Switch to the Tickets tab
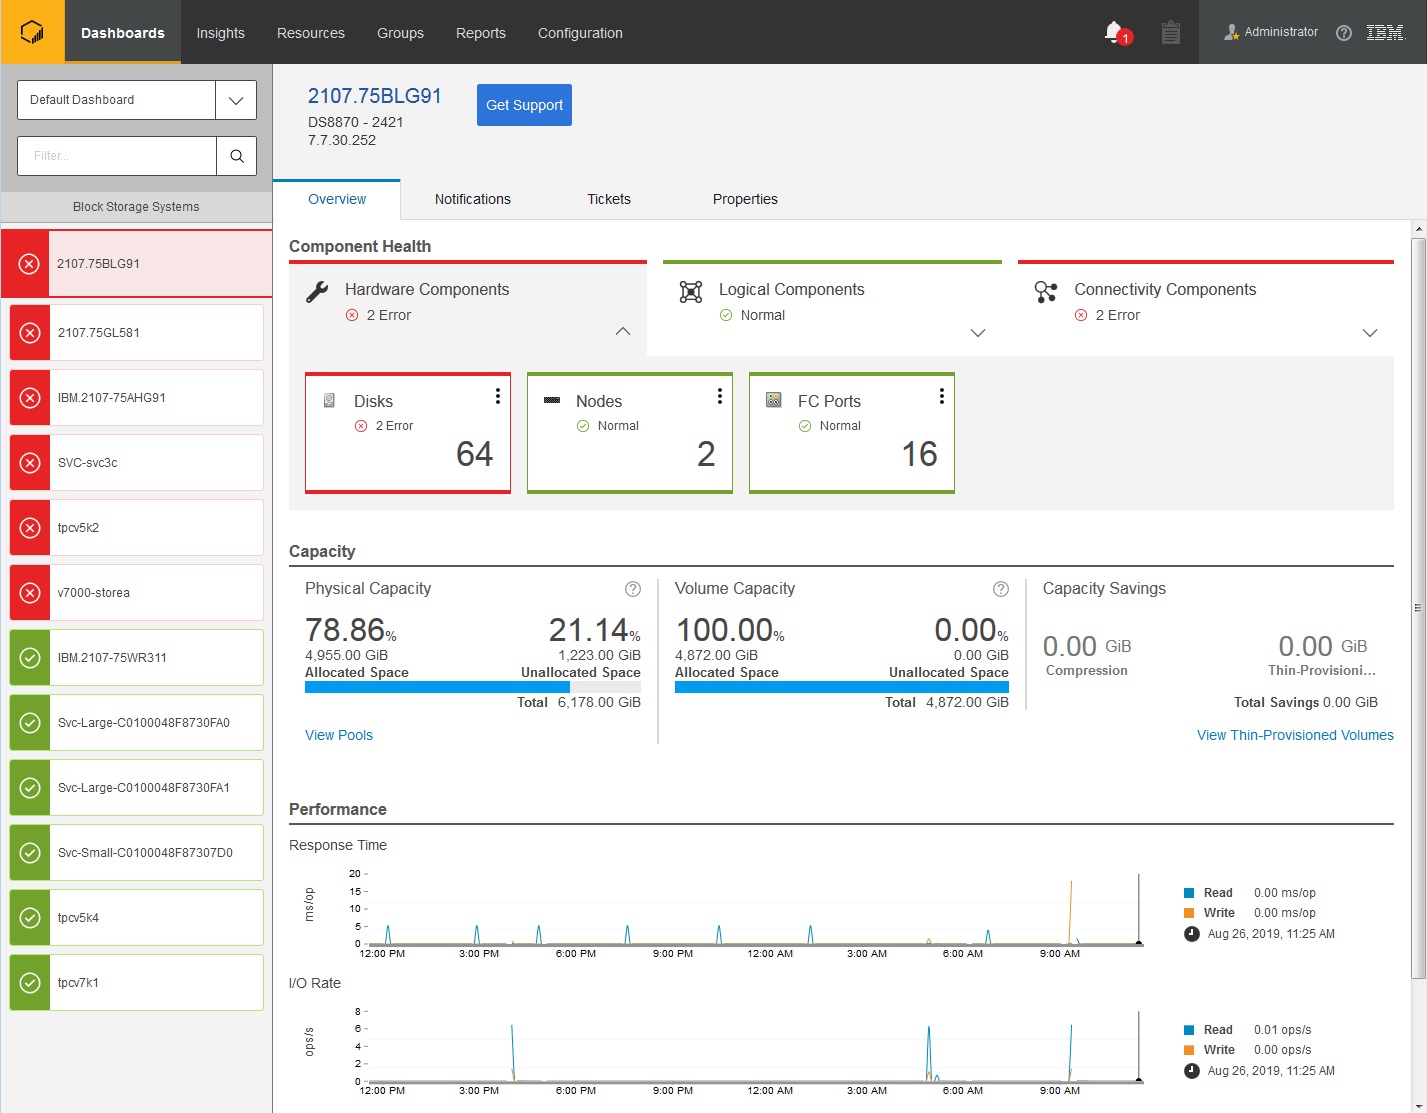 coord(609,199)
